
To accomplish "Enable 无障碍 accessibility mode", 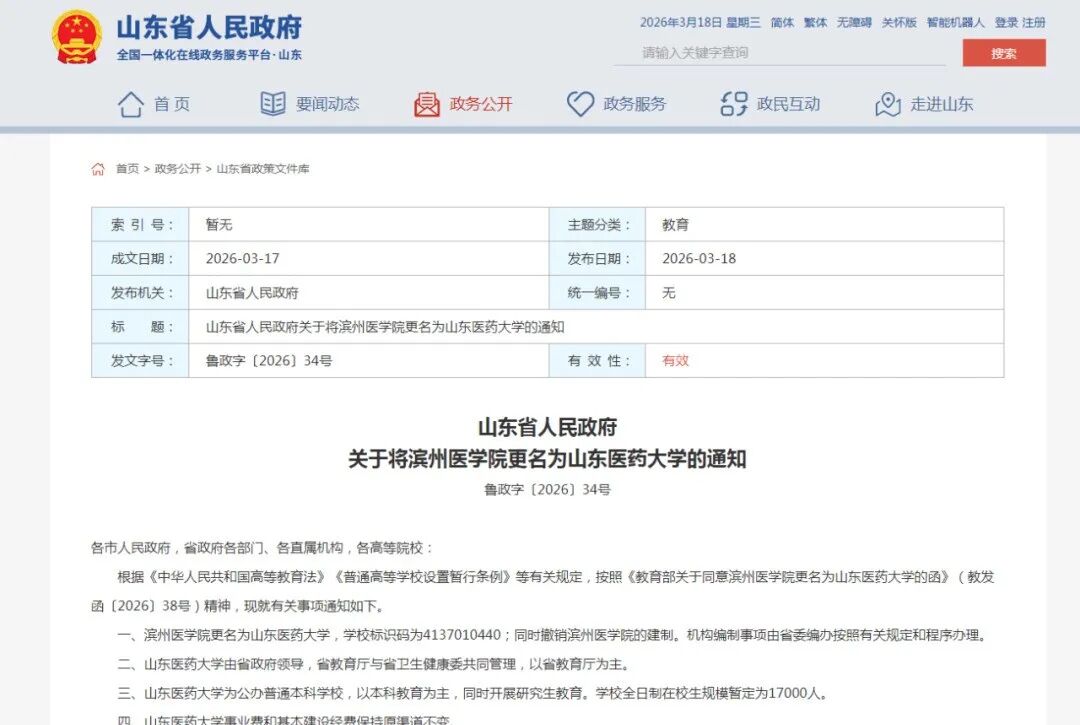I will (x=854, y=22).
